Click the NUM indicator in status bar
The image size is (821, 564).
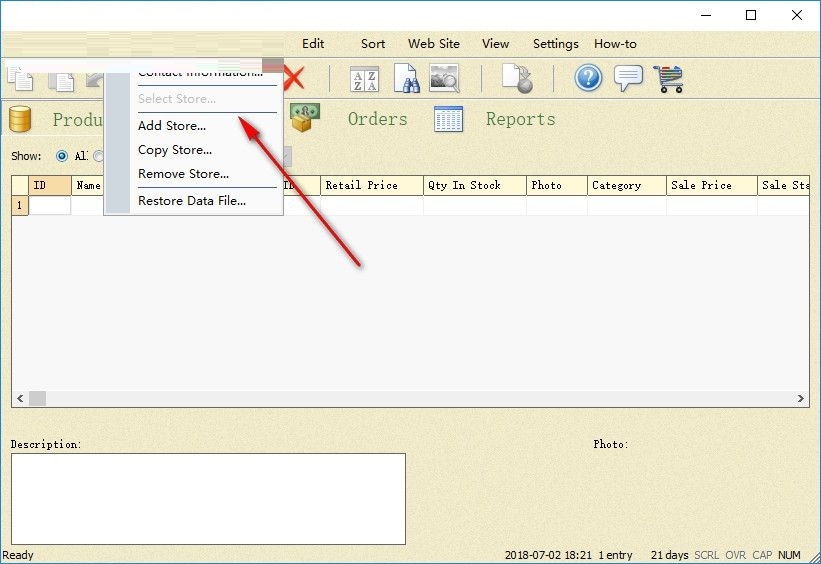(789, 555)
